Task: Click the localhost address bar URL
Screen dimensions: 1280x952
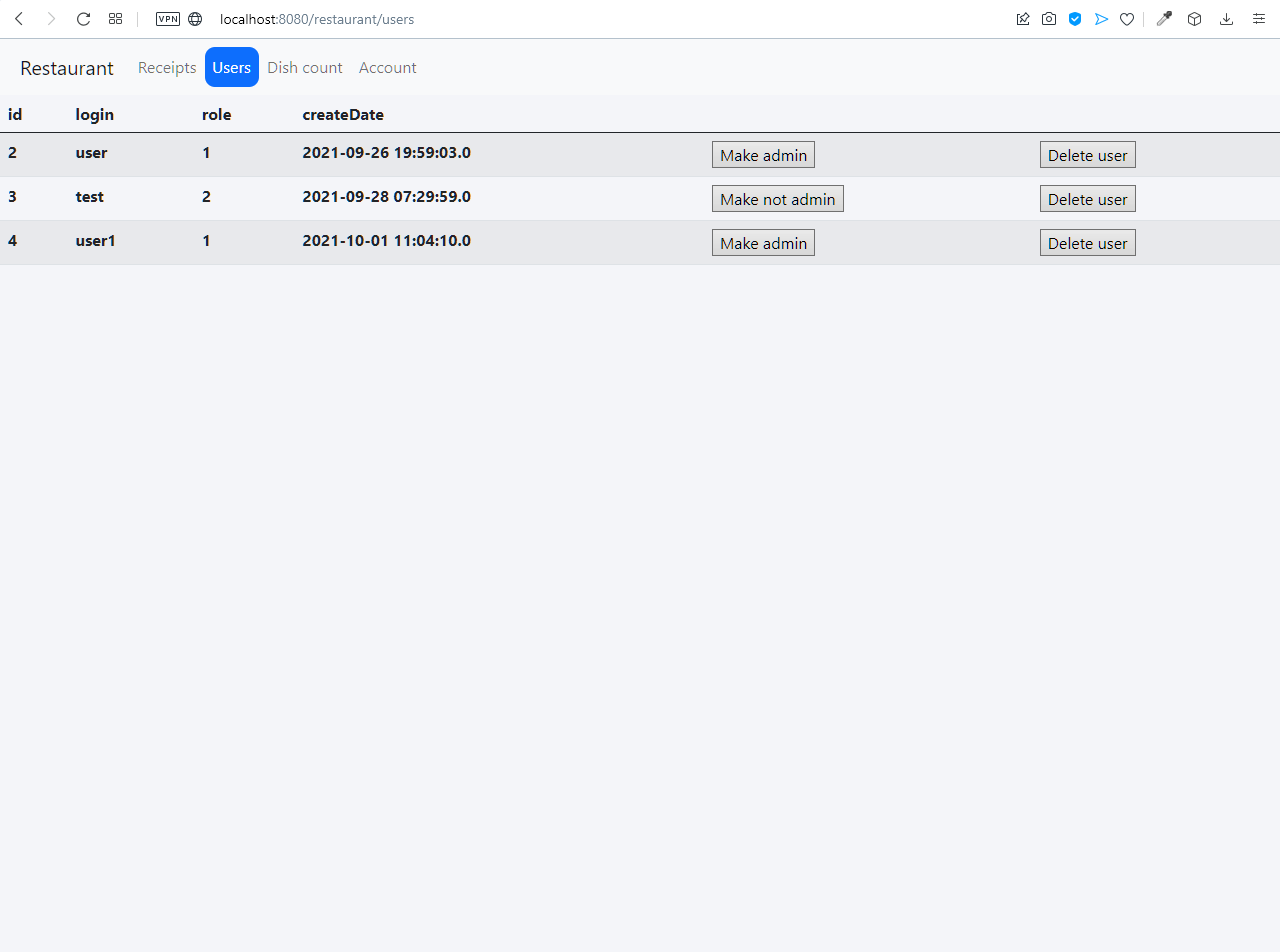Action: click(317, 19)
